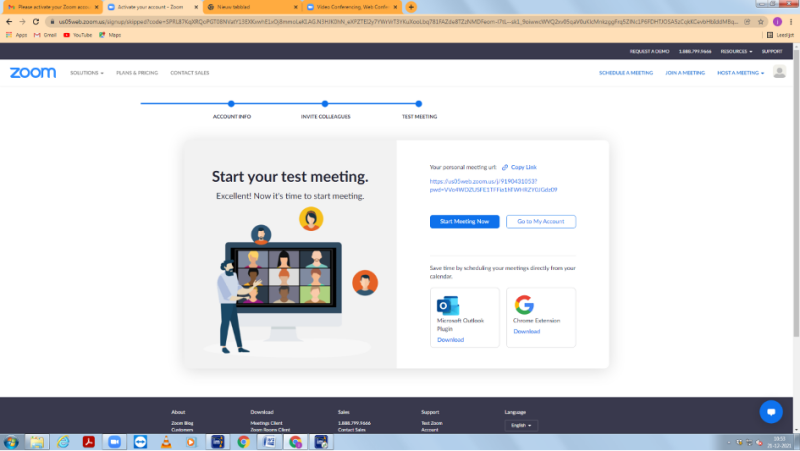Viewport: 800px width, 451px height.
Task: Open the Zoom app in the taskbar
Action: (x=114, y=442)
